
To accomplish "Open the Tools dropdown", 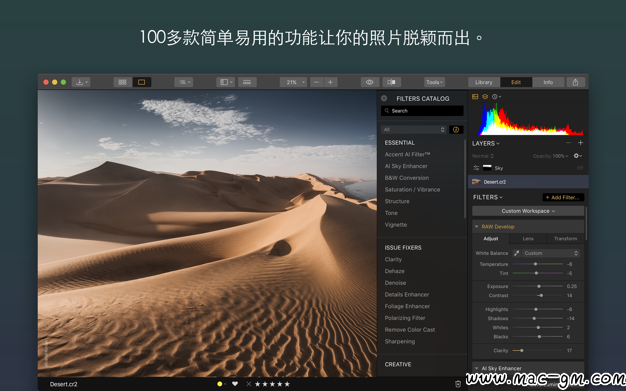I will coord(434,82).
